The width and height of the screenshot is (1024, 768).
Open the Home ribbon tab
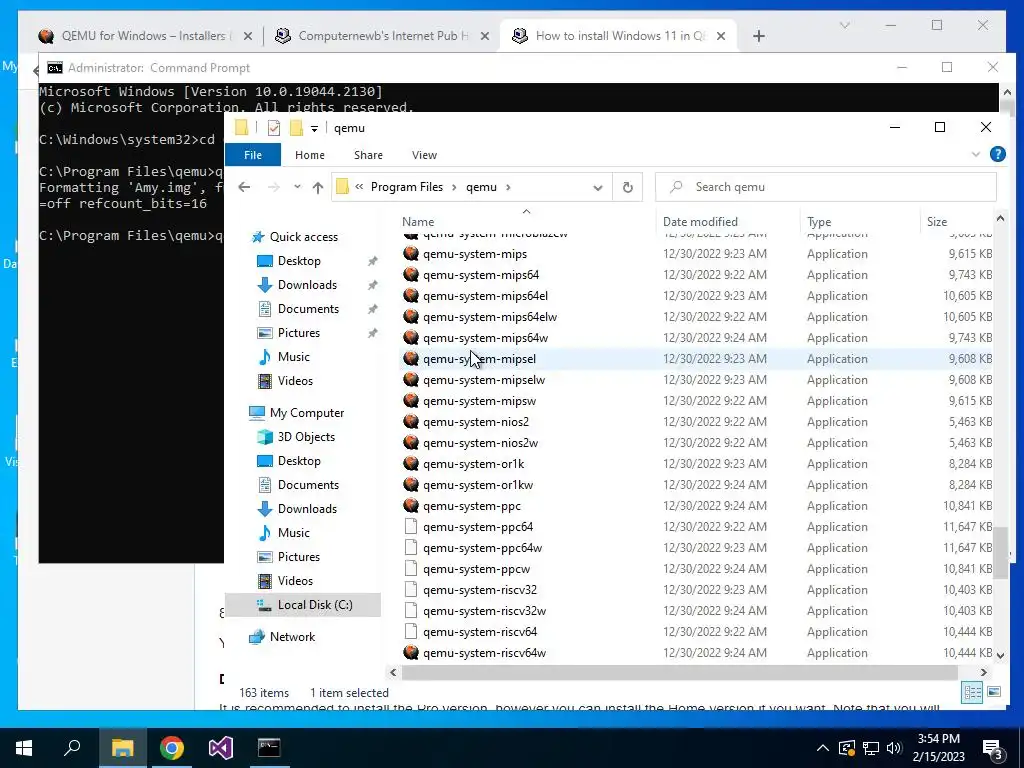[310, 155]
